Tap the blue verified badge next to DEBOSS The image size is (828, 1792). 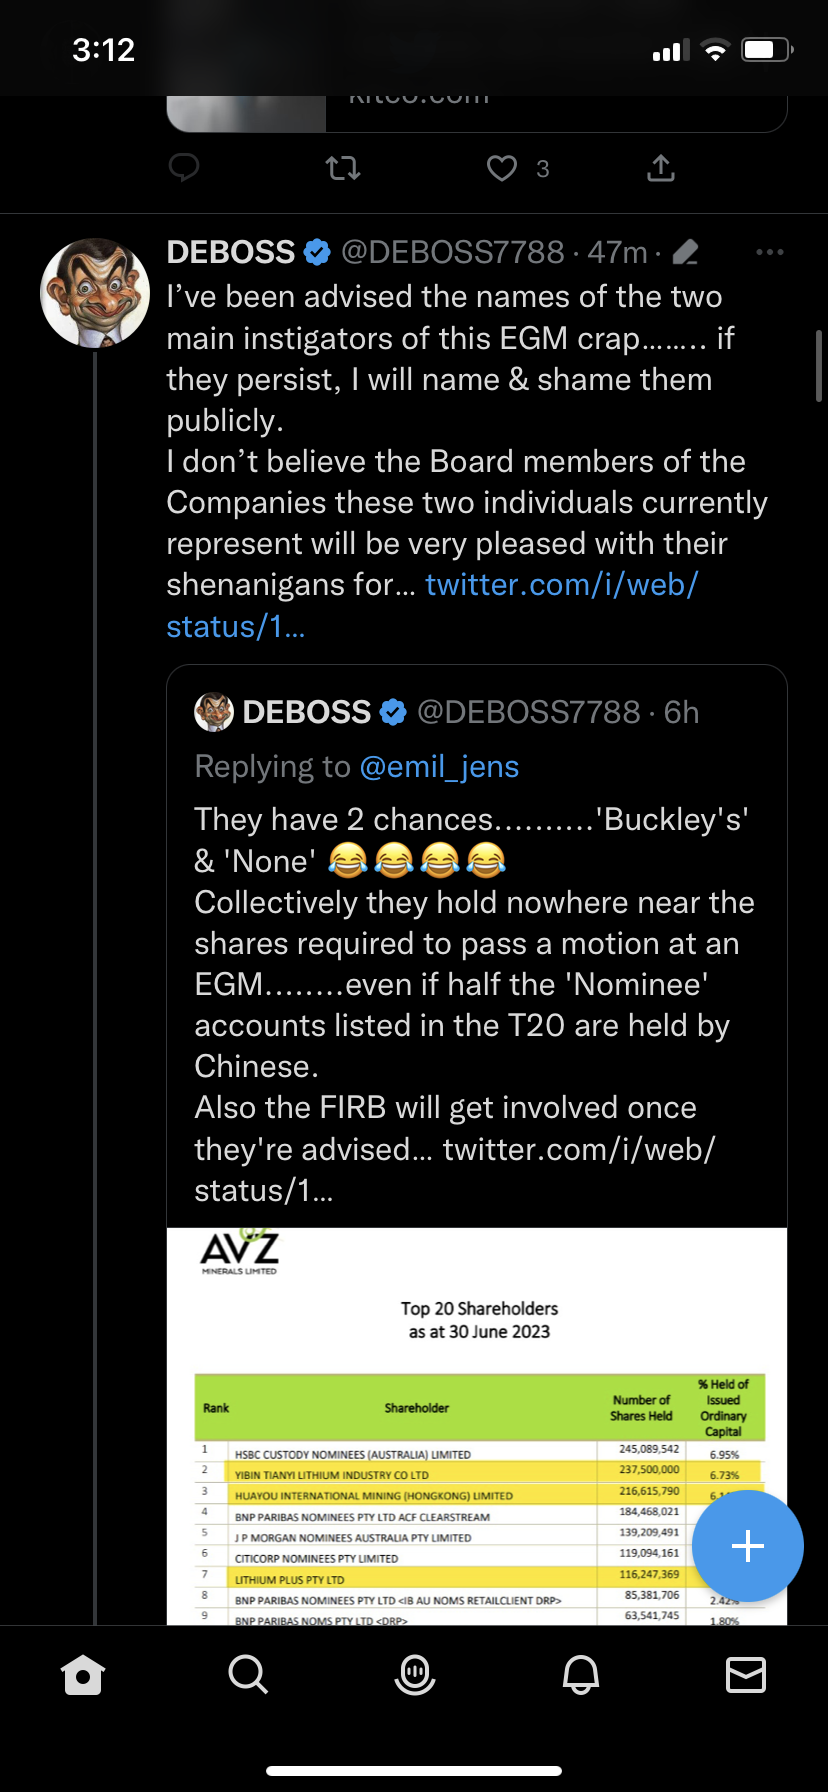[317, 253]
